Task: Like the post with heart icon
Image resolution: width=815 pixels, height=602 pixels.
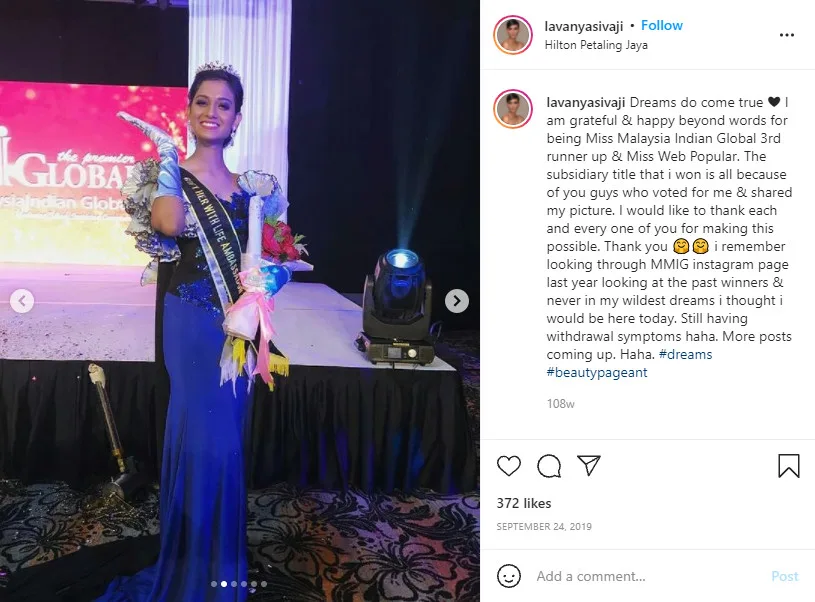Action: click(x=508, y=465)
